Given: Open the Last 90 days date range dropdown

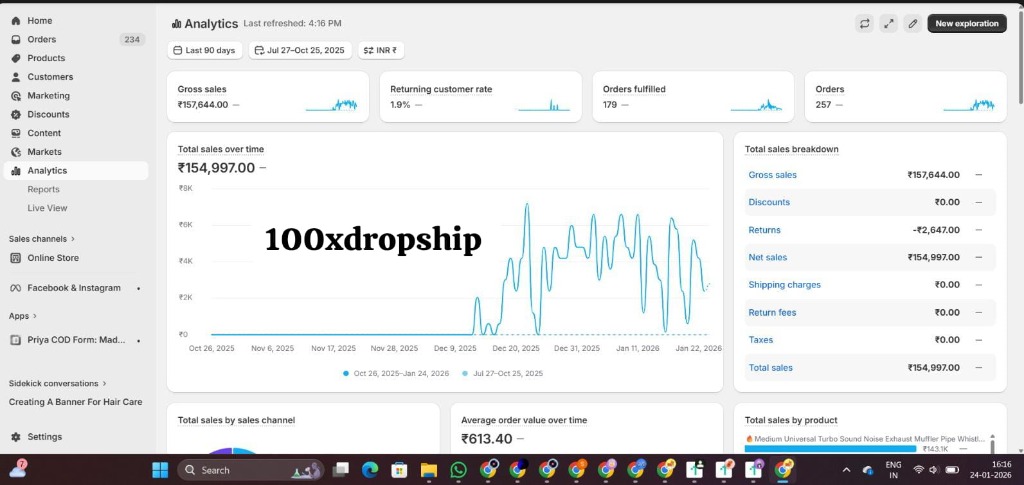Looking at the screenshot, I should coord(204,50).
